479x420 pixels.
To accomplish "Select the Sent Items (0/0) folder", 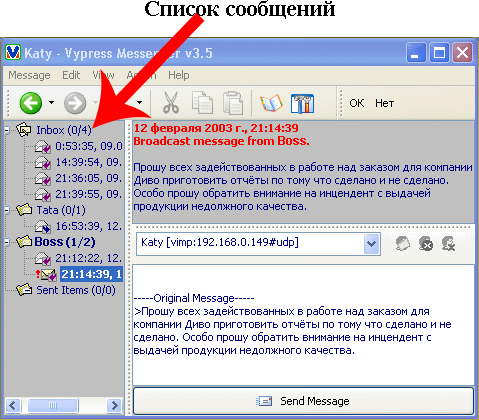I will point(76,290).
